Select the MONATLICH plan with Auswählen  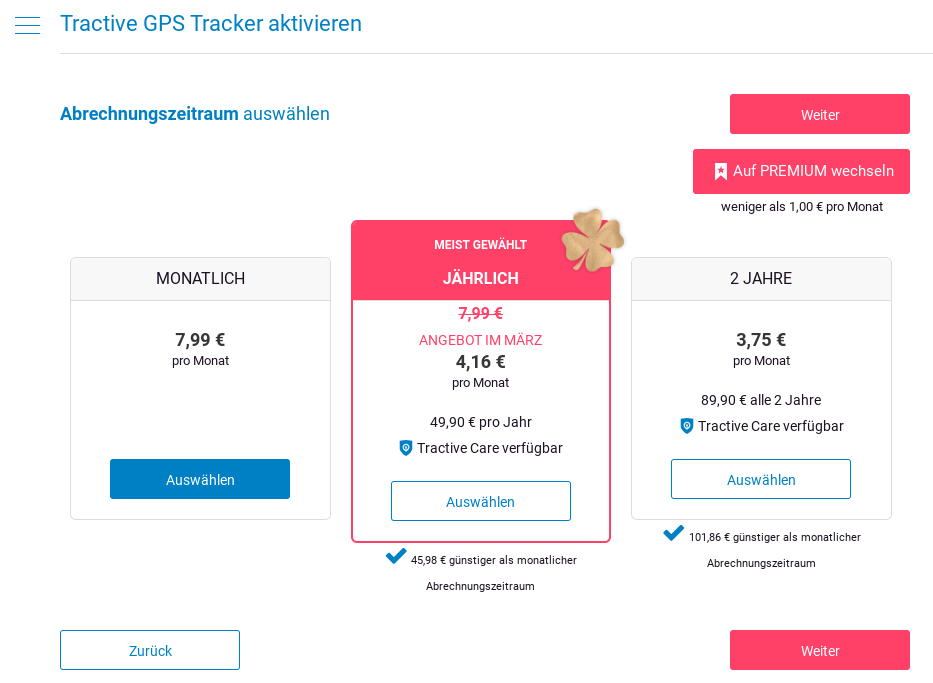click(x=200, y=479)
